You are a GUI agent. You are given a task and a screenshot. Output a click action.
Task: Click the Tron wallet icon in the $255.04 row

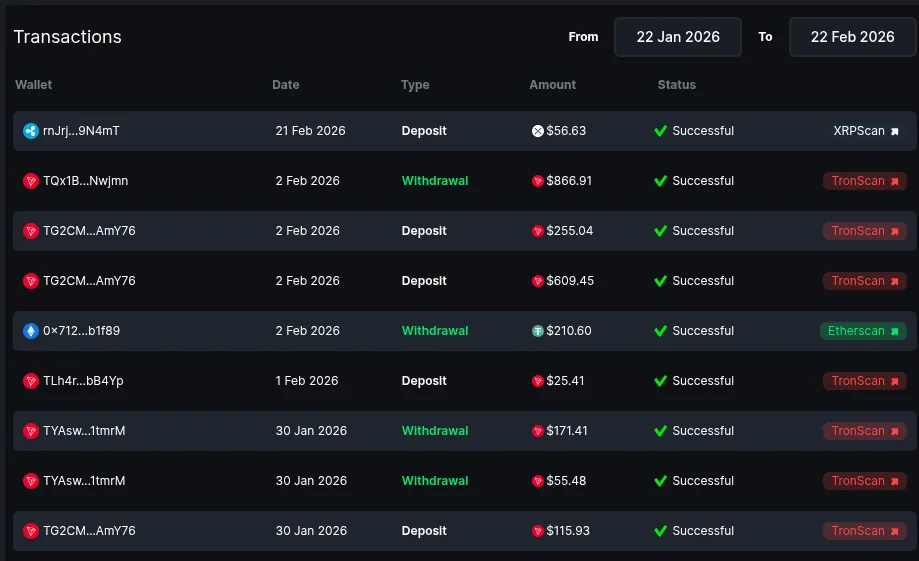(x=31, y=231)
